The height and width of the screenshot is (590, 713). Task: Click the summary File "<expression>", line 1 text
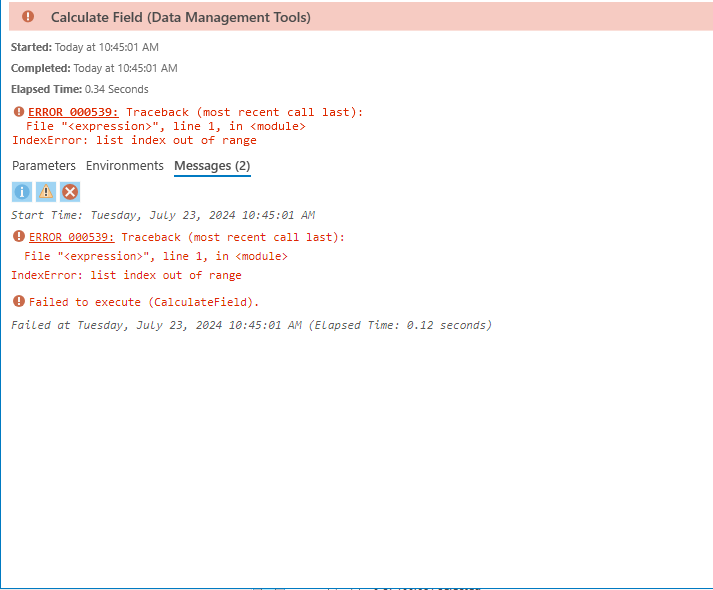click(x=166, y=126)
